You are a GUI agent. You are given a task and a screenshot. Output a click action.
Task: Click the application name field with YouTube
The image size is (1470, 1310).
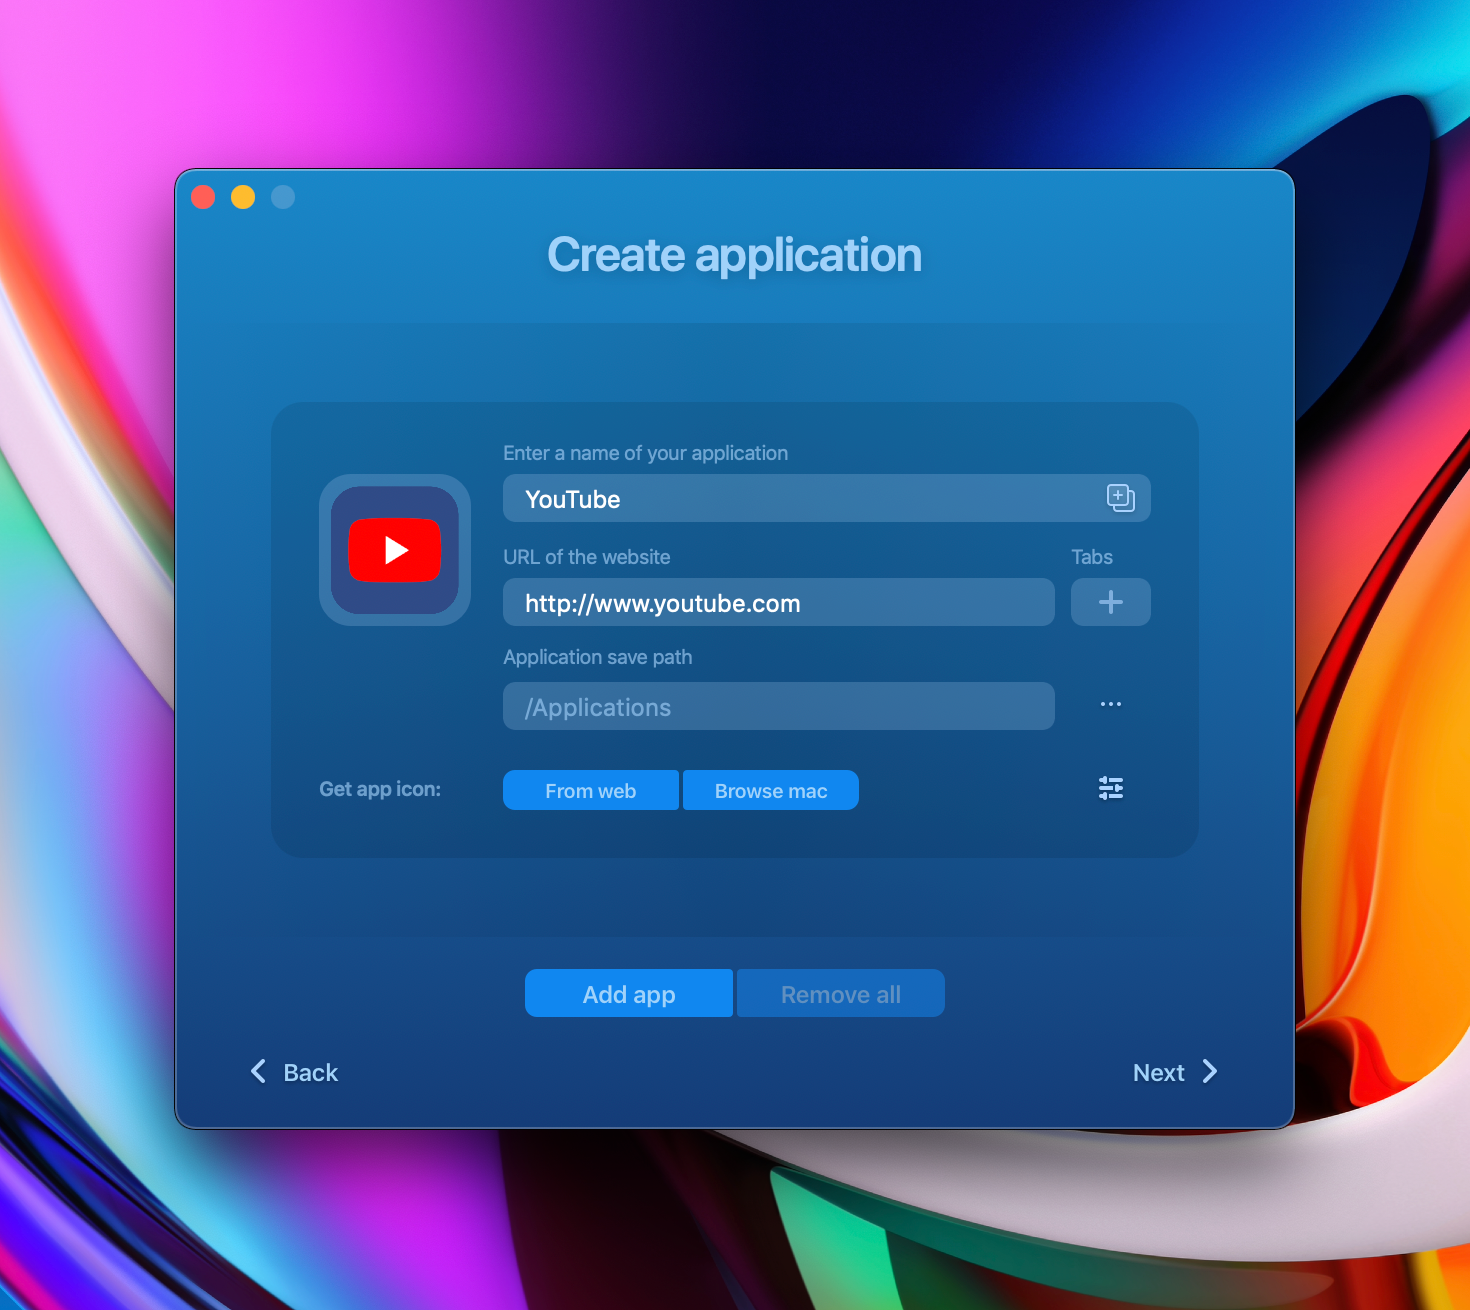click(x=826, y=498)
